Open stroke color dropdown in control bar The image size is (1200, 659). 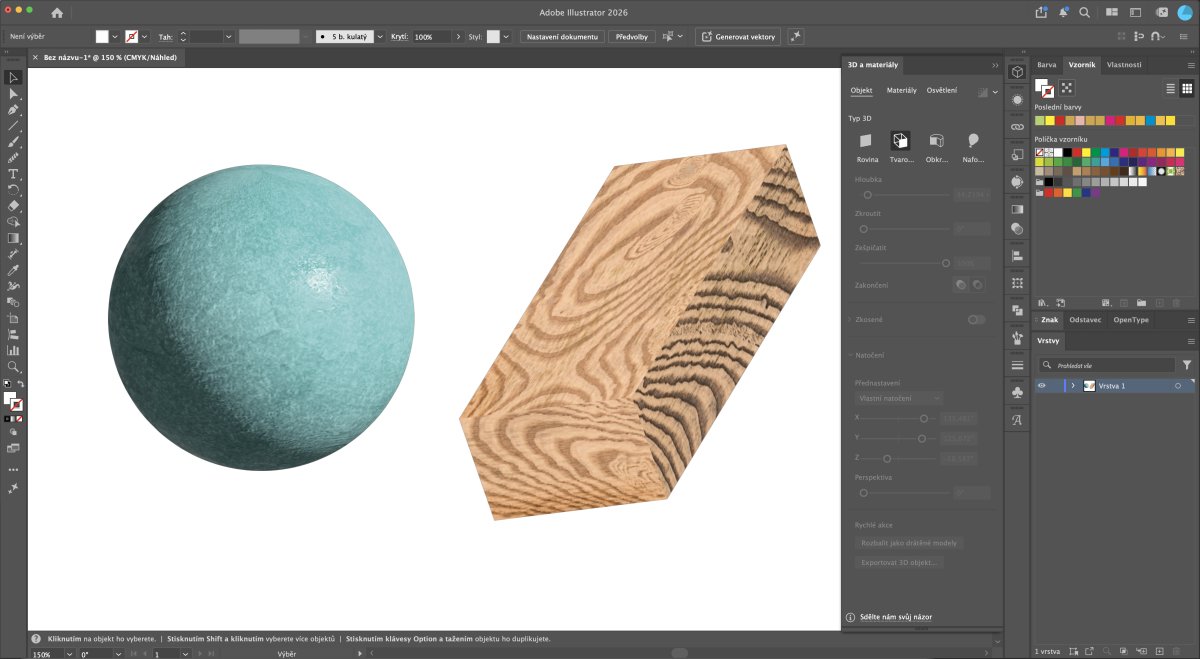tap(145, 36)
